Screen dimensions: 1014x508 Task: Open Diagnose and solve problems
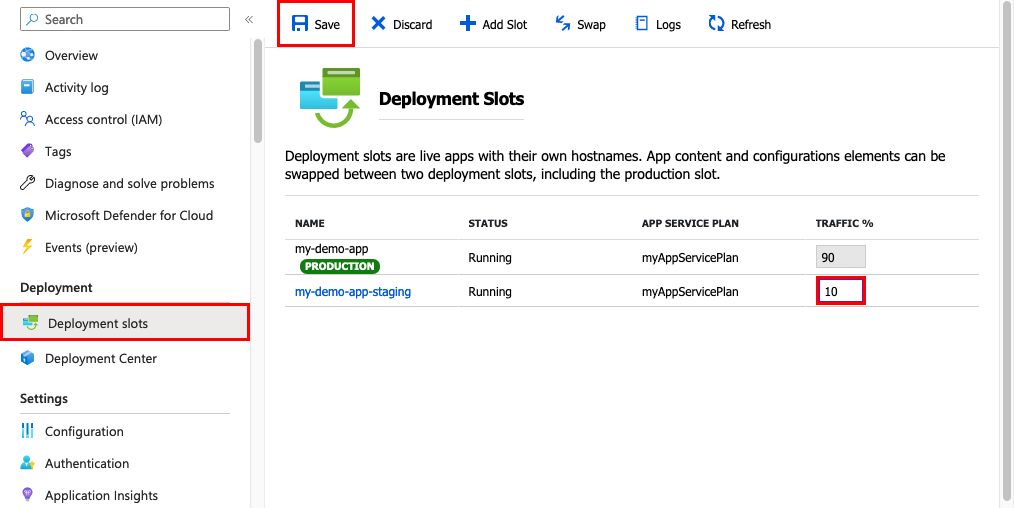[x=117, y=184]
